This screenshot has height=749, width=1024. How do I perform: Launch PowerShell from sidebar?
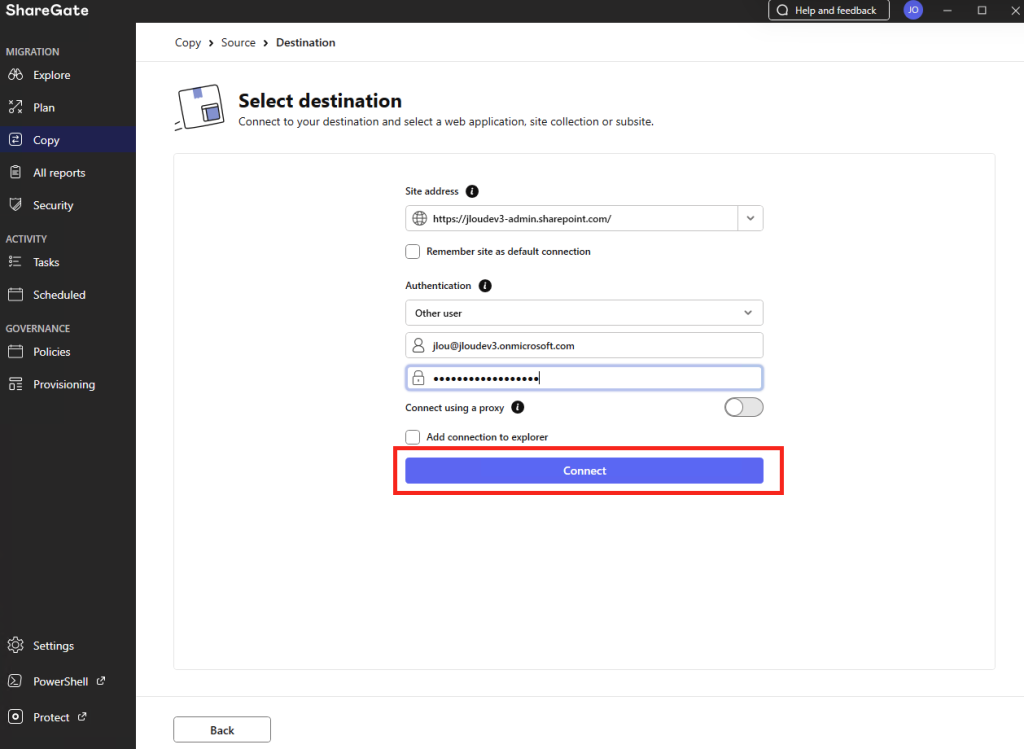[68, 682]
